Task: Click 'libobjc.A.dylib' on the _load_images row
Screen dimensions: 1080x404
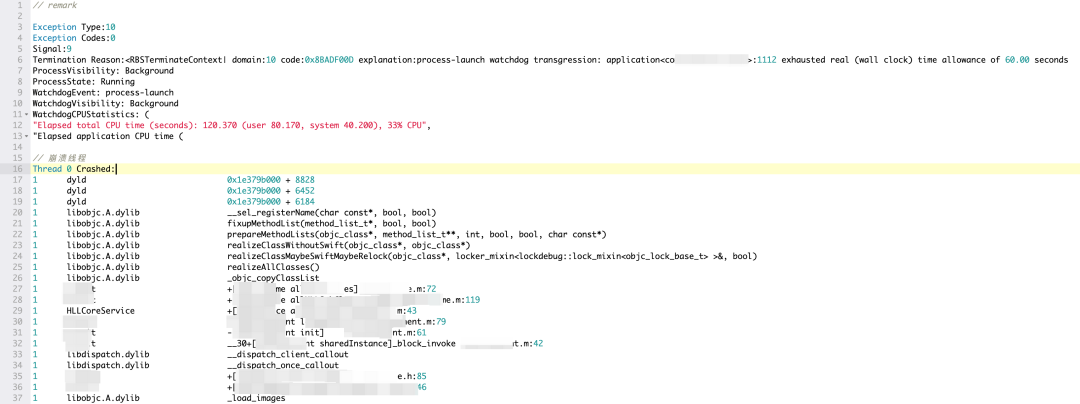Action: click(103, 400)
